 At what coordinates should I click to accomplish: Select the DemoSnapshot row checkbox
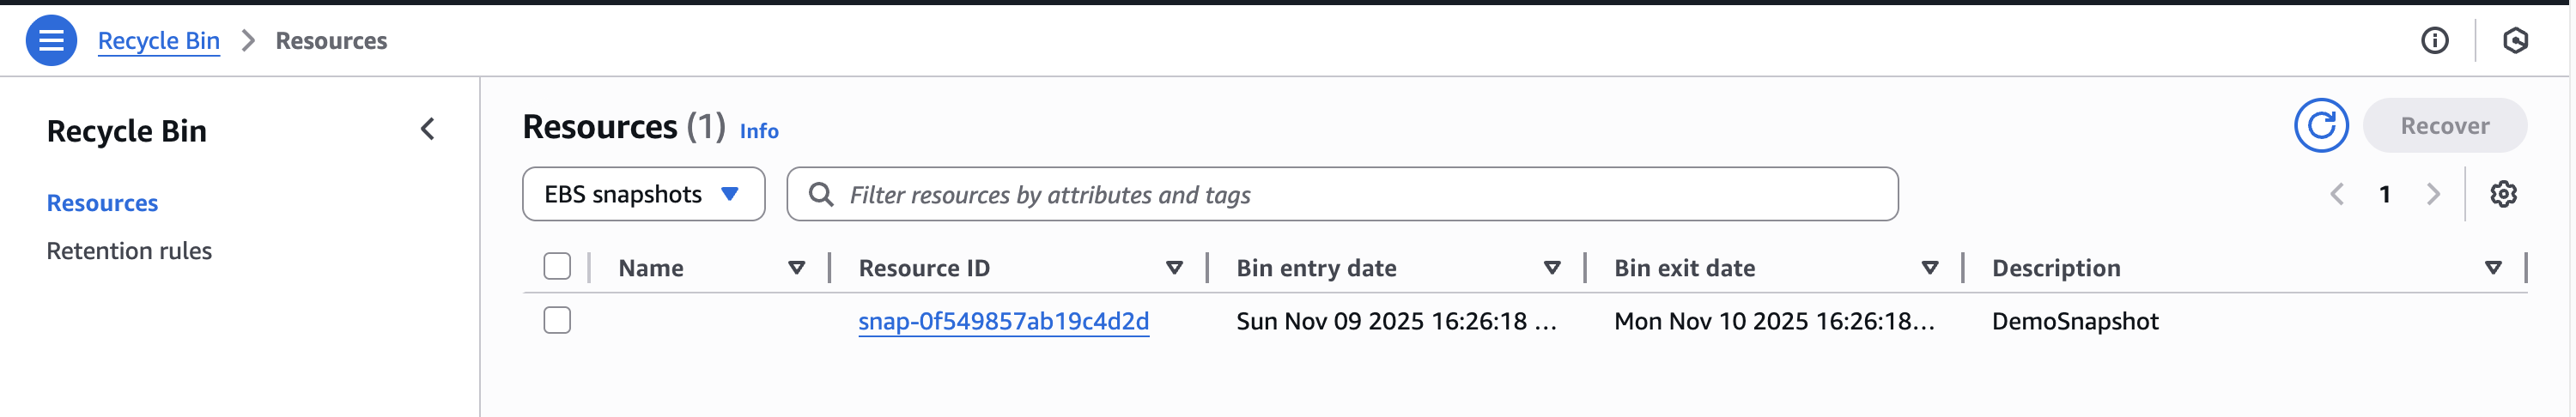557,321
